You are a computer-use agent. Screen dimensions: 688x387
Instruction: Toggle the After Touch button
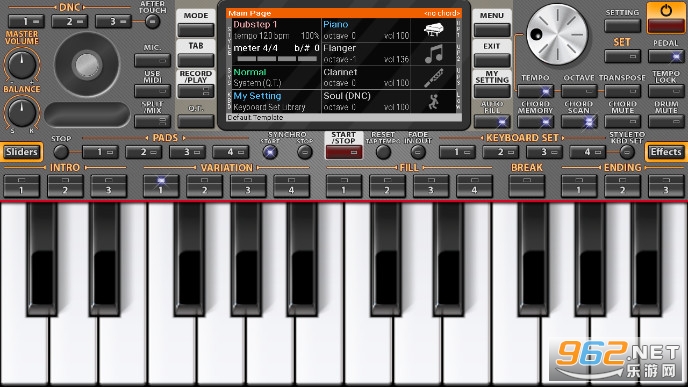pos(152,21)
